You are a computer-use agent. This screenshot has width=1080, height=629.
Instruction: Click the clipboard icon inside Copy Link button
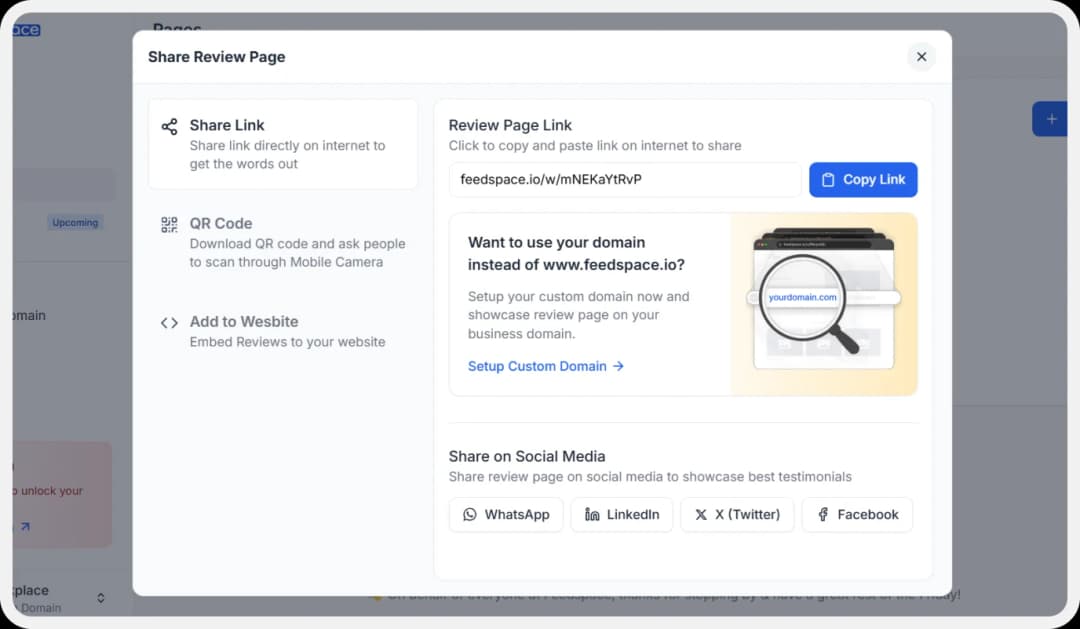828,179
